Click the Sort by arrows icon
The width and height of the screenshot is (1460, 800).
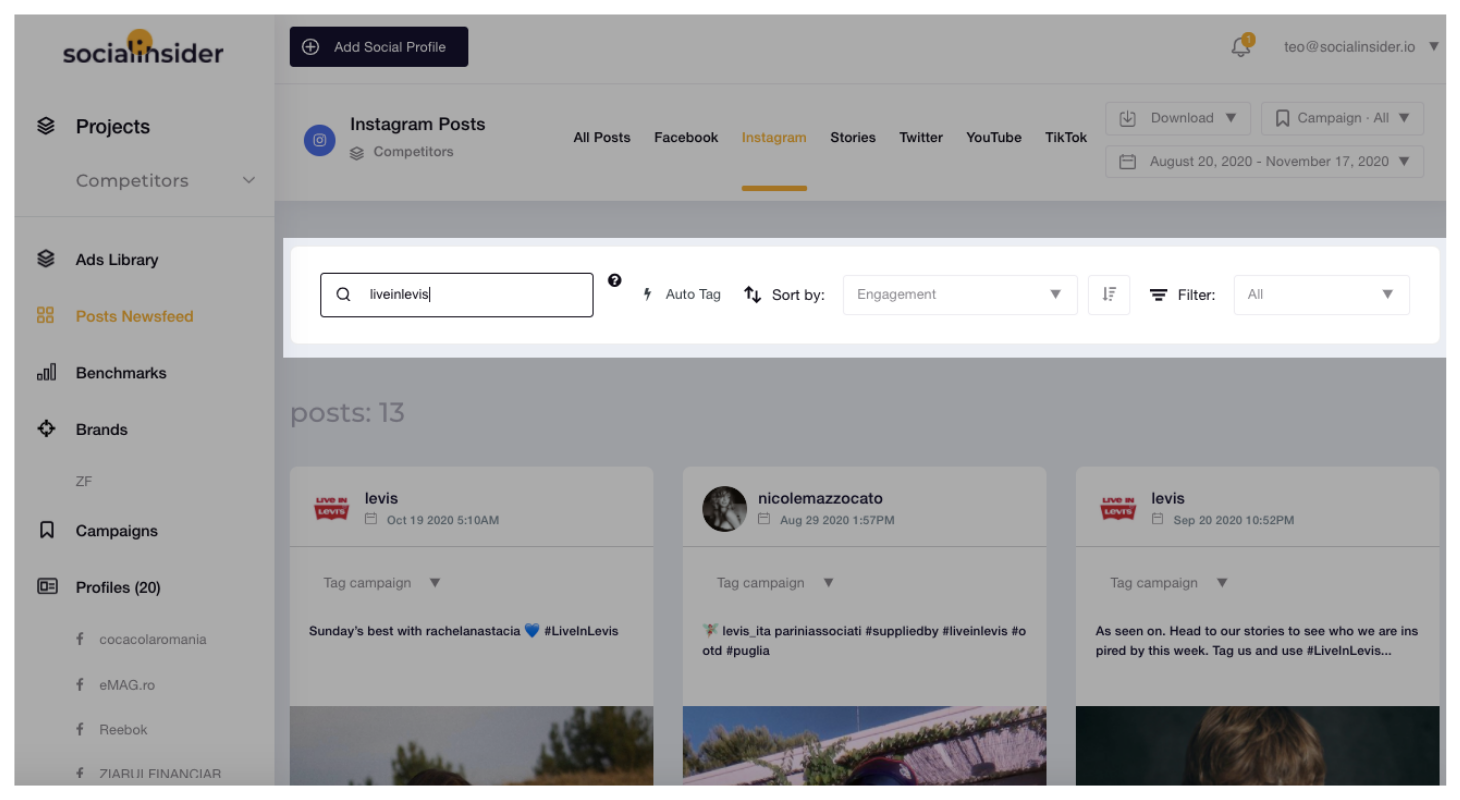753,295
